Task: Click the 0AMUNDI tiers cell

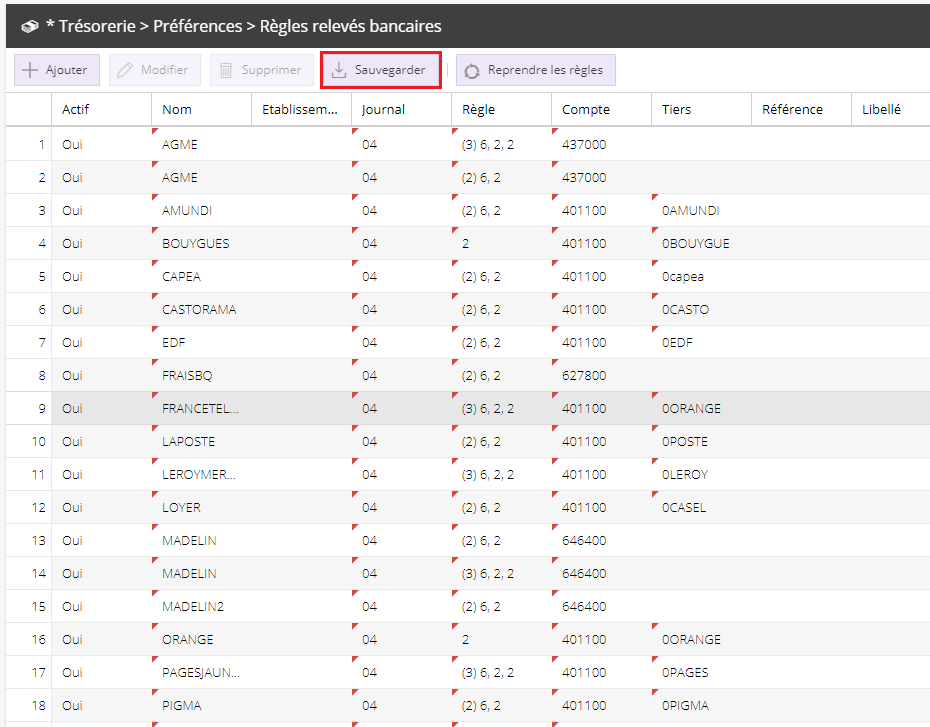Action: coord(702,211)
